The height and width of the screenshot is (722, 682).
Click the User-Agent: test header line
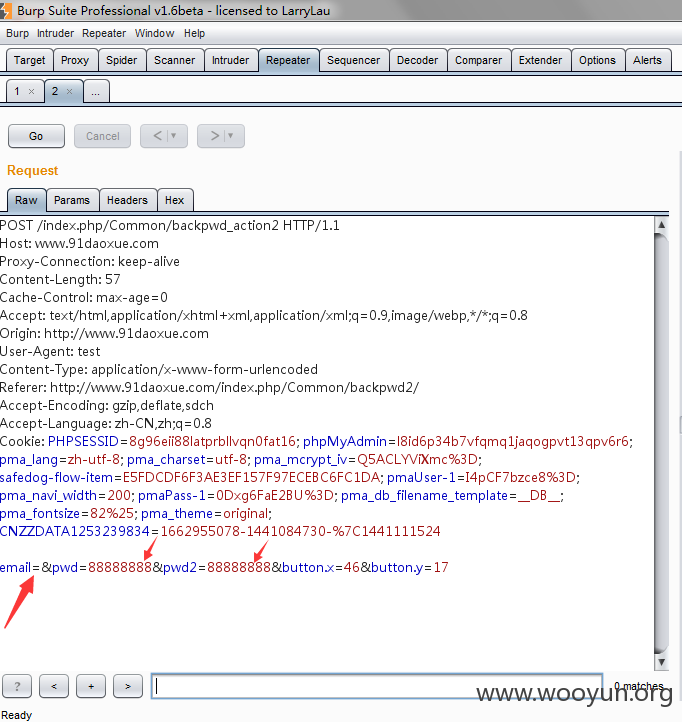50,352
